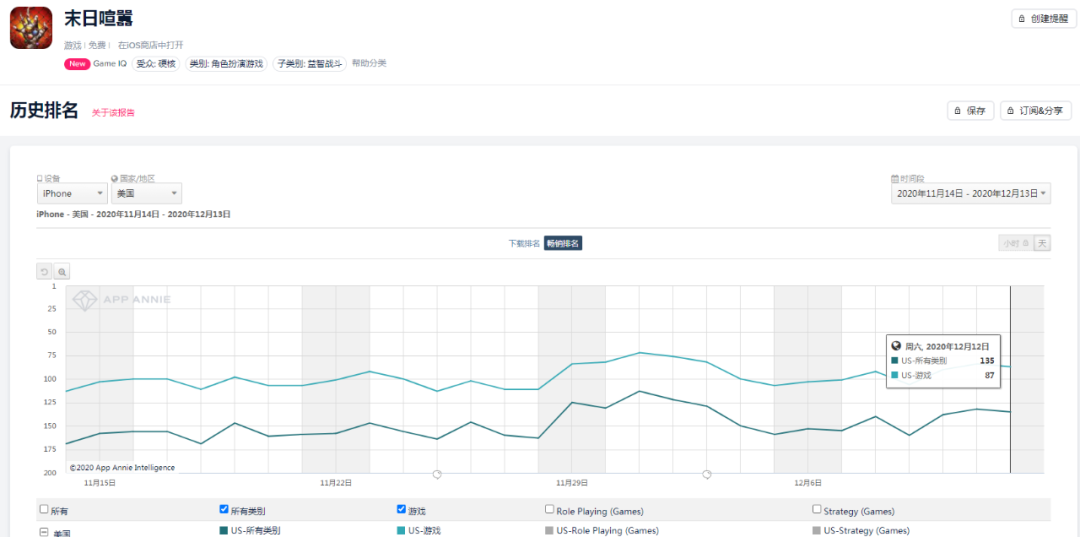Click the event marker near 11月25日 on axis
The width and height of the screenshot is (1080, 537).
pos(437,474)
